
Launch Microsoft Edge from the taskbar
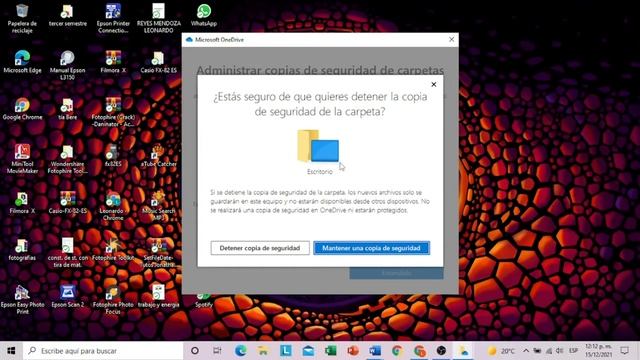(241, 351)
